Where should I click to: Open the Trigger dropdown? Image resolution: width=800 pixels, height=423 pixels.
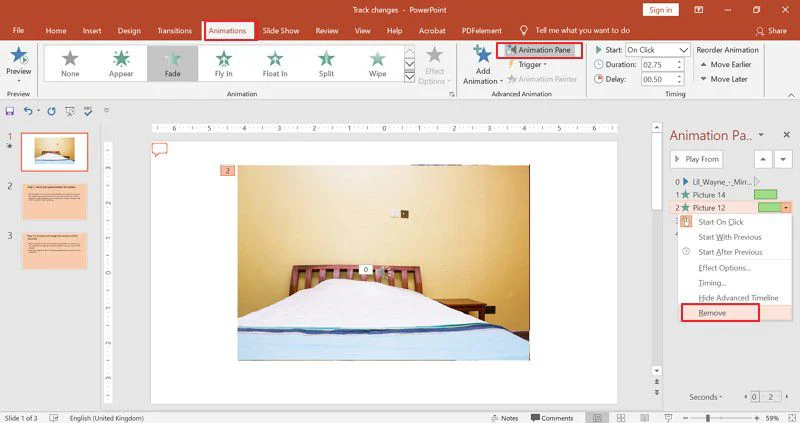click(533, 65)
